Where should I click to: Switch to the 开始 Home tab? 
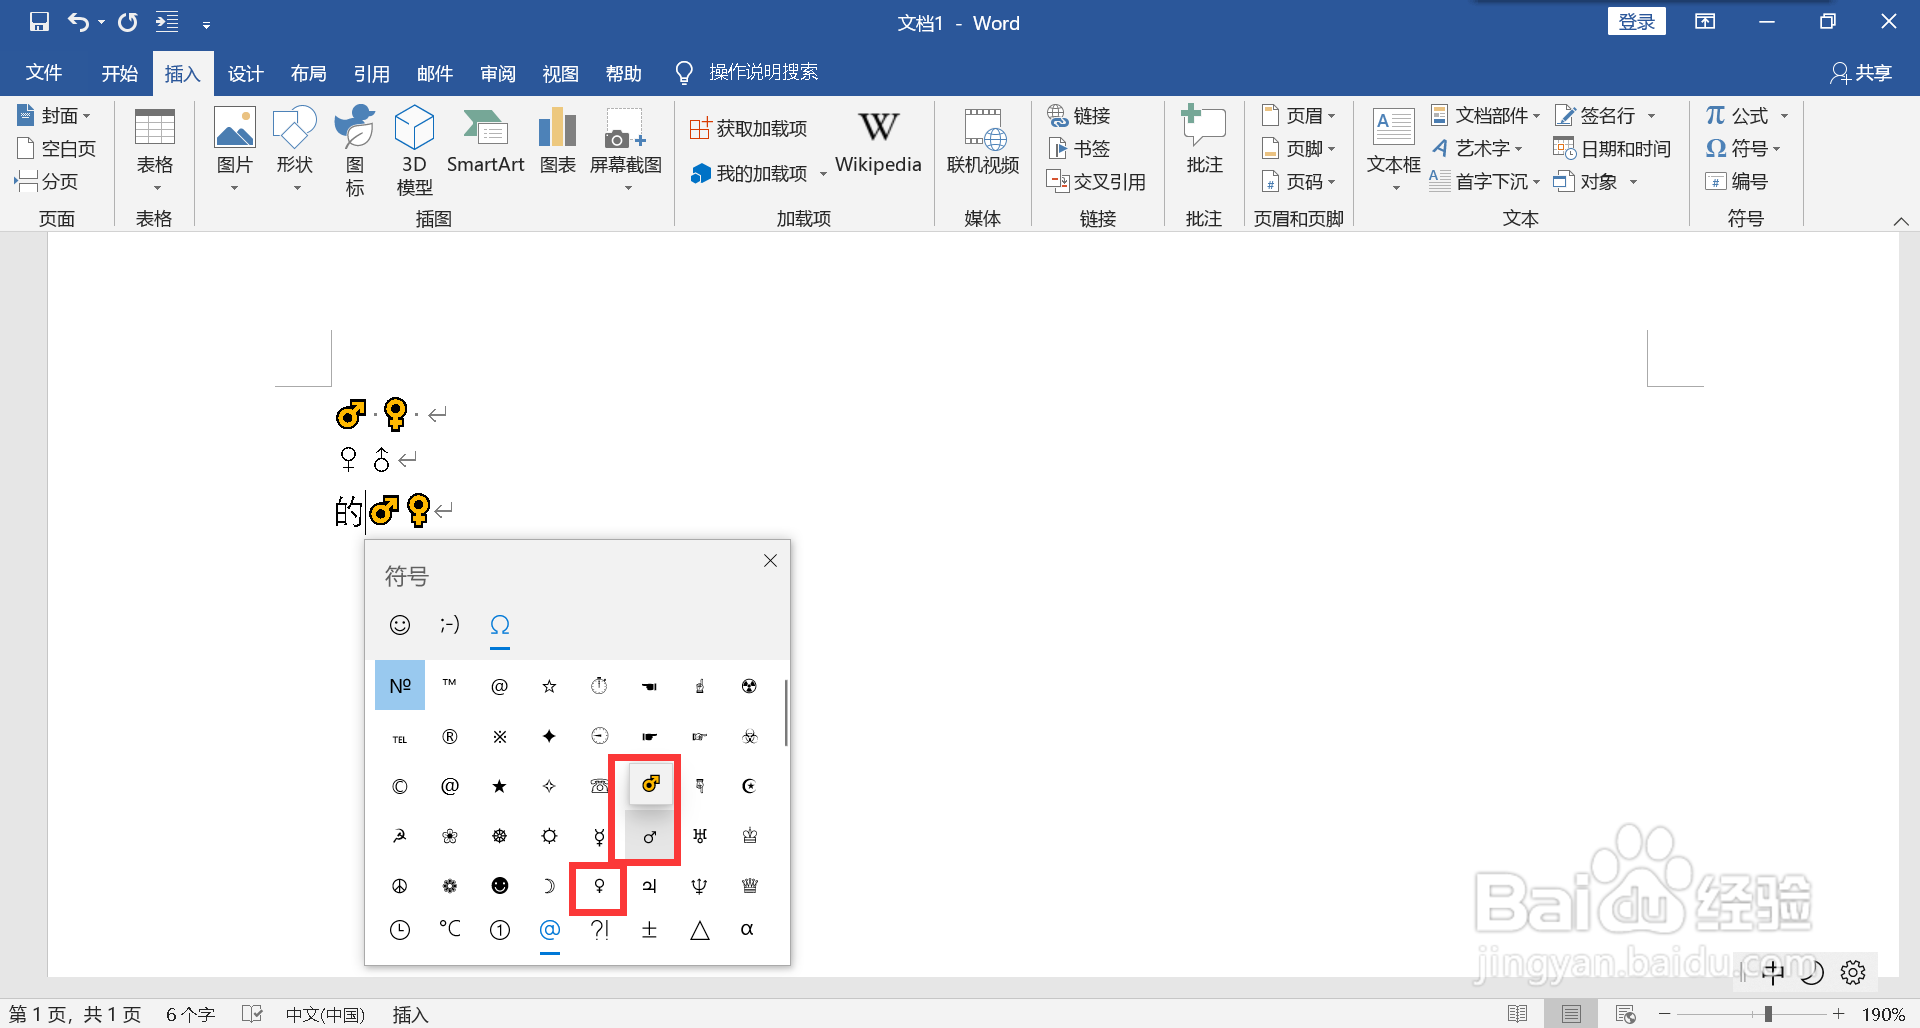[x=119, y=73]
